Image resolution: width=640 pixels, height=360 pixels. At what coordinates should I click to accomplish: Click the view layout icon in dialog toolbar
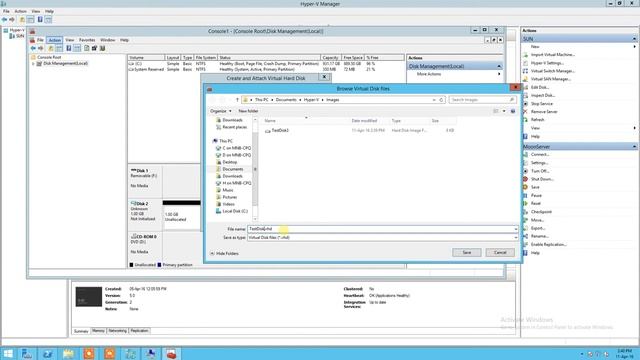click(x=496, y=111)
